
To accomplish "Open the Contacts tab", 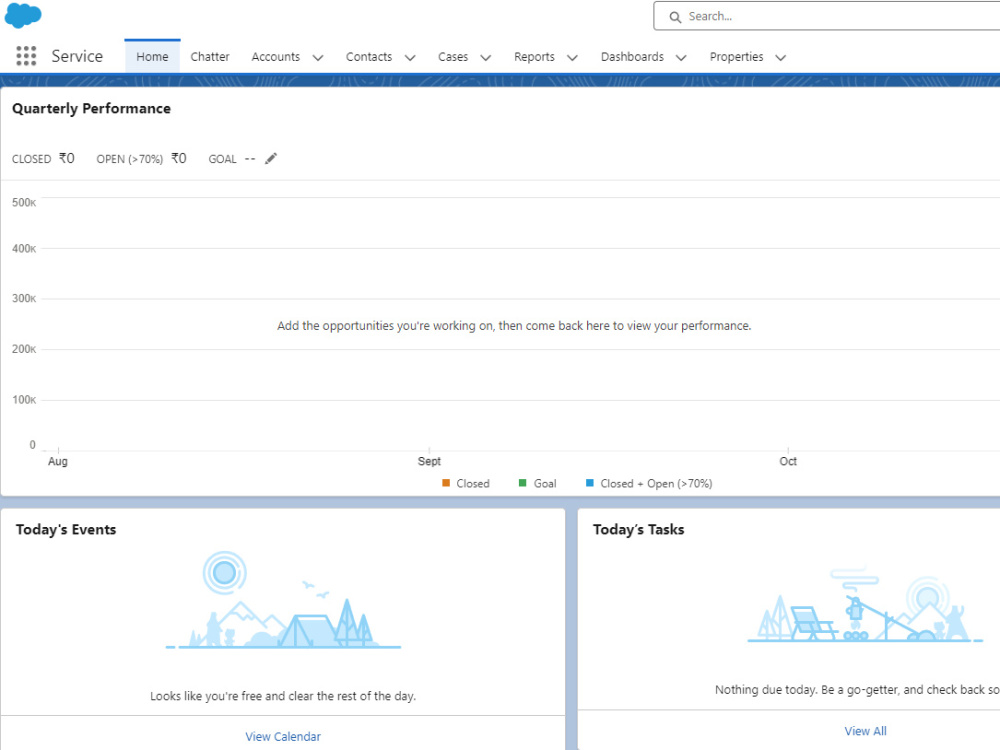I will pyautogui.click(x=369, y=57).
